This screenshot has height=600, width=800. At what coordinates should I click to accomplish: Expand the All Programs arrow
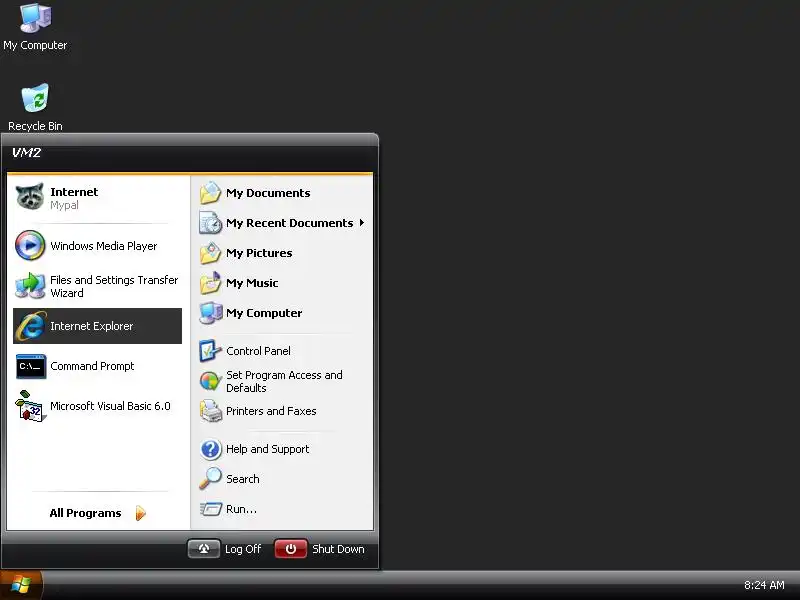141,513
